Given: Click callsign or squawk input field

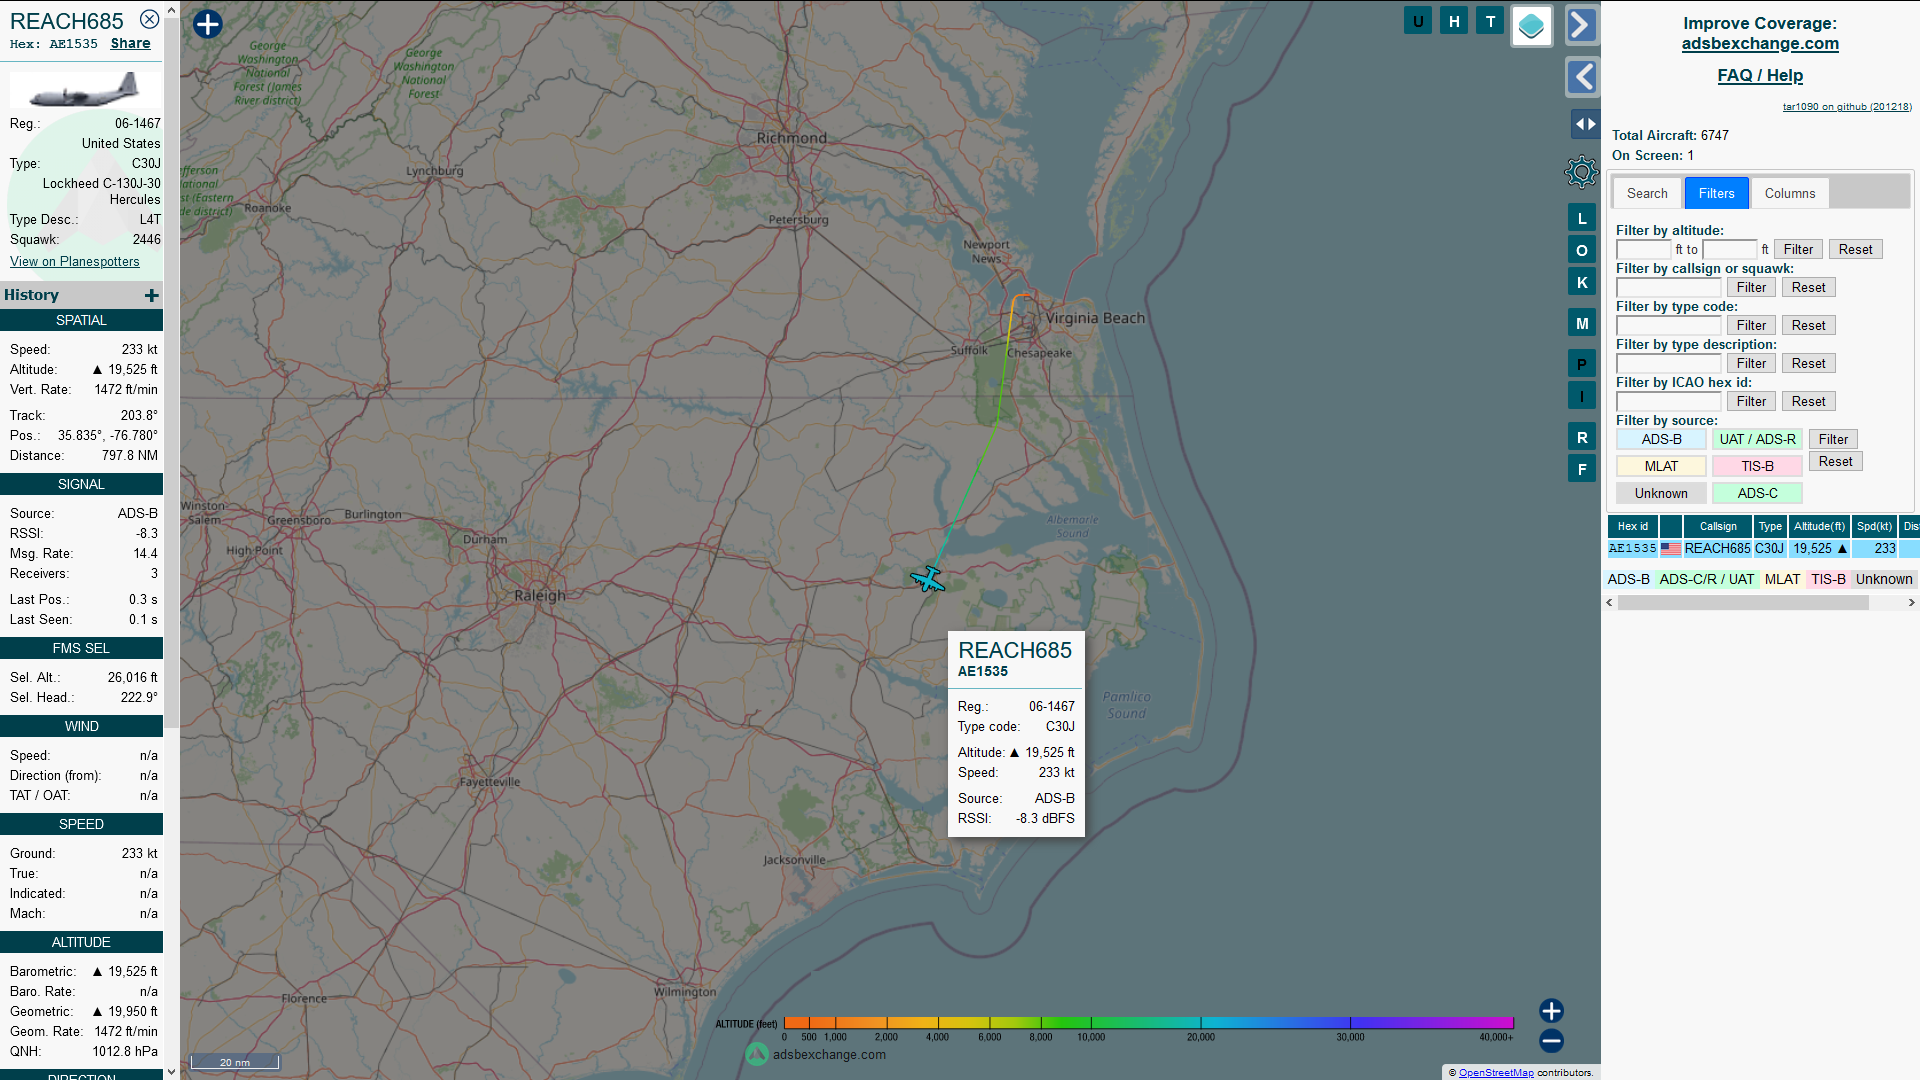Looking at the screenshot, I should click(1668, 288).
